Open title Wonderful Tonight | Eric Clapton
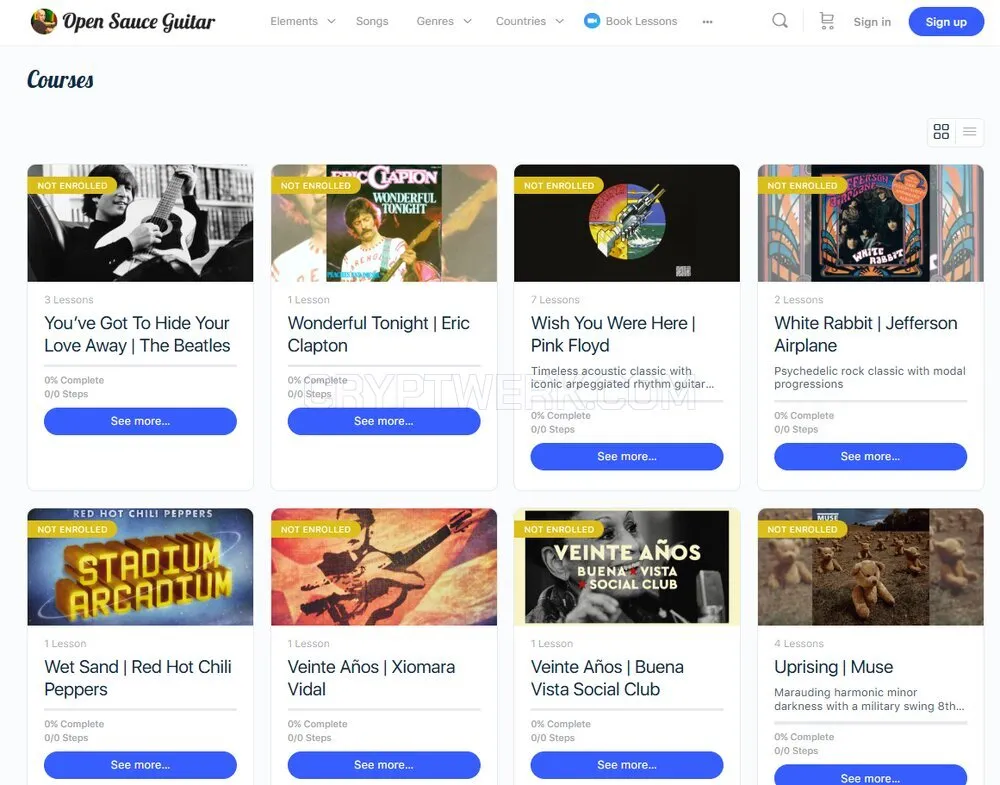Viewport: 1000px width, 785px height. (378, 334)
